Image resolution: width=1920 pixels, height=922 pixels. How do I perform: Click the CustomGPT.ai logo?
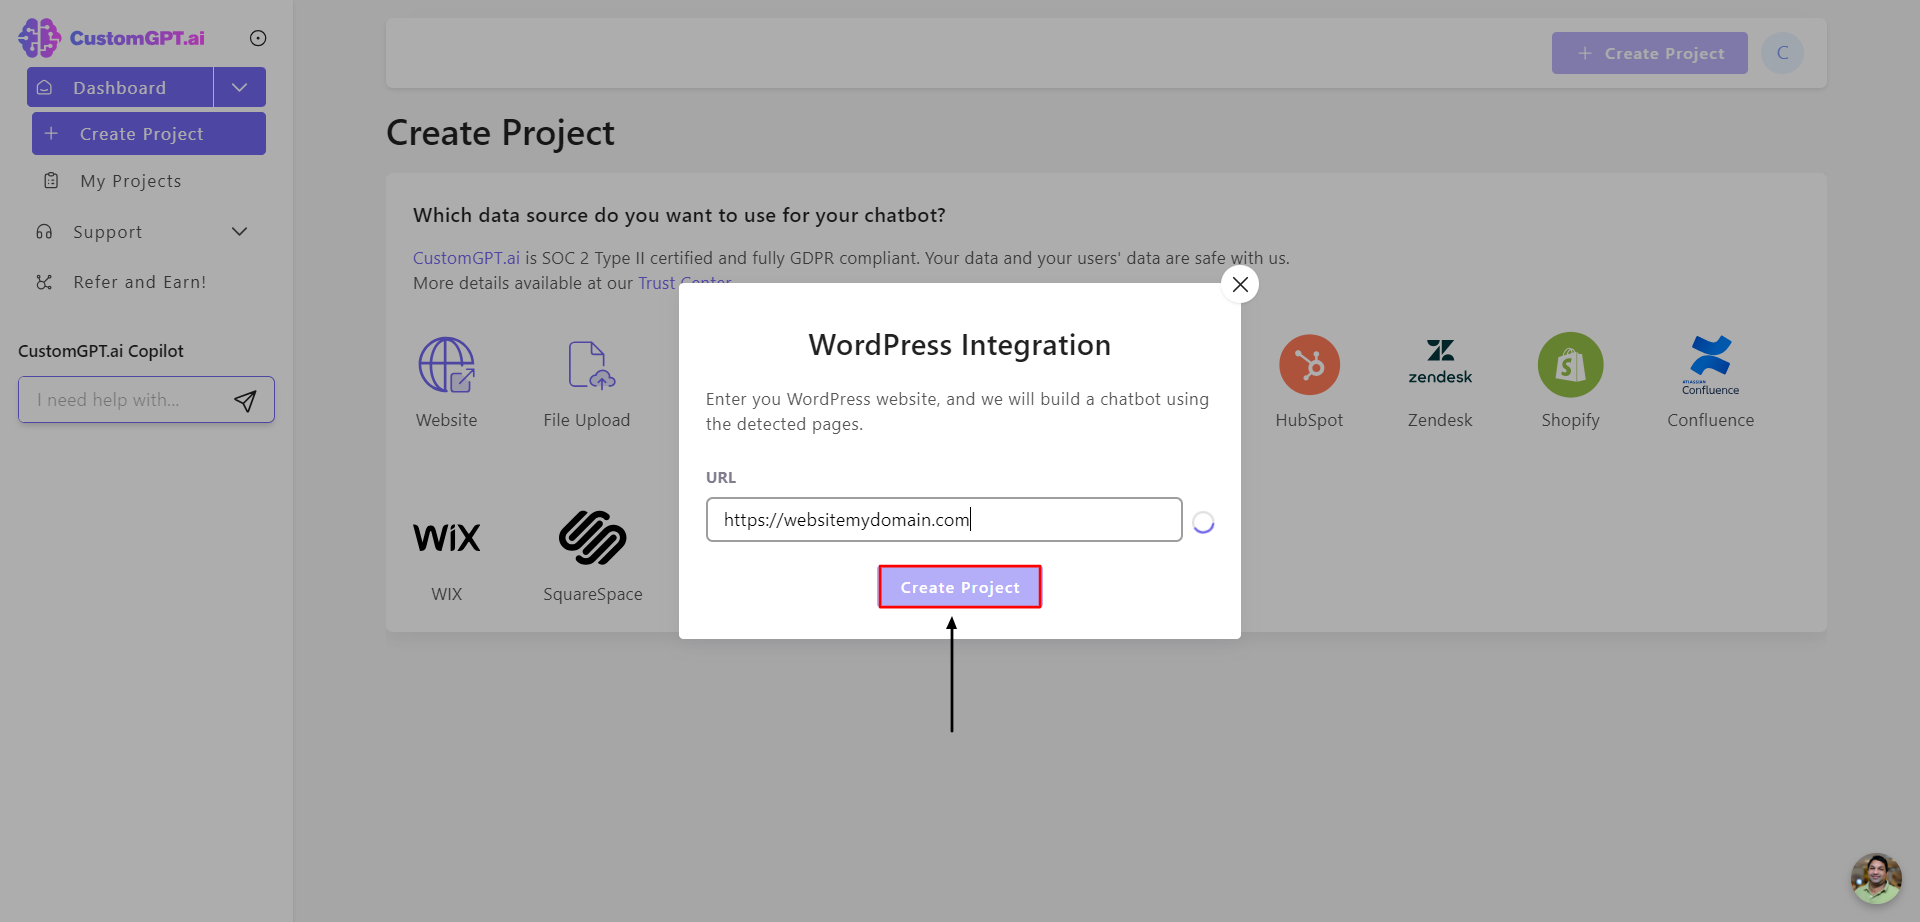pos(112,38)
